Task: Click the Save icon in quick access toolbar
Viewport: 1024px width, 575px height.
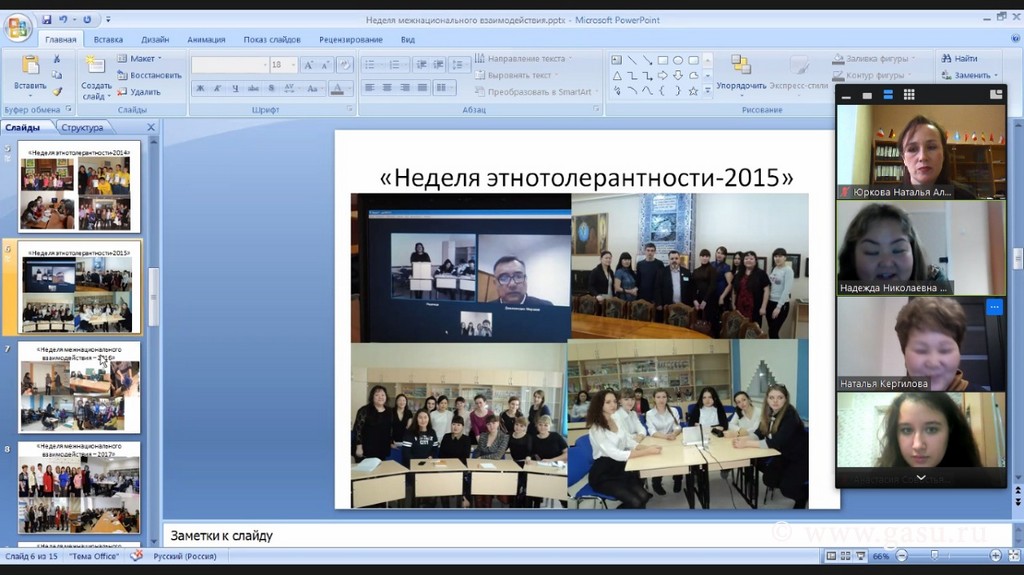Action: coord(46,19)
